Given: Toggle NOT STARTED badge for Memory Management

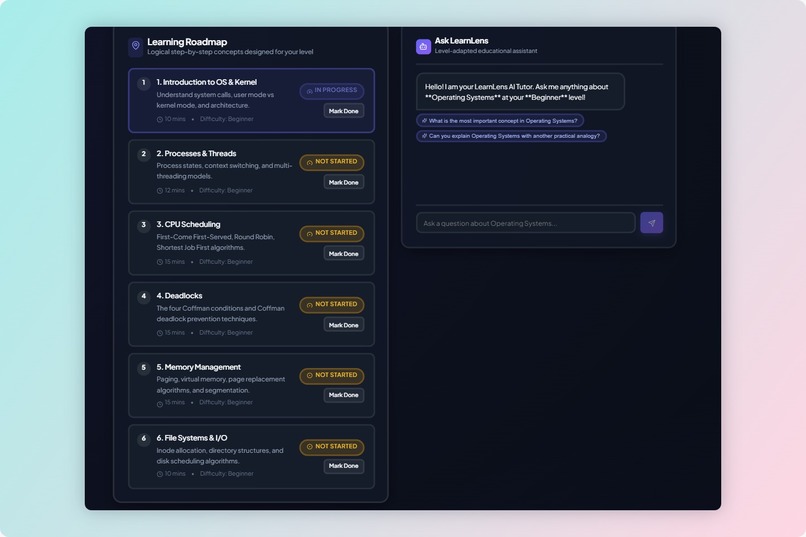Looking at the screenshot, I should [332, 376].
